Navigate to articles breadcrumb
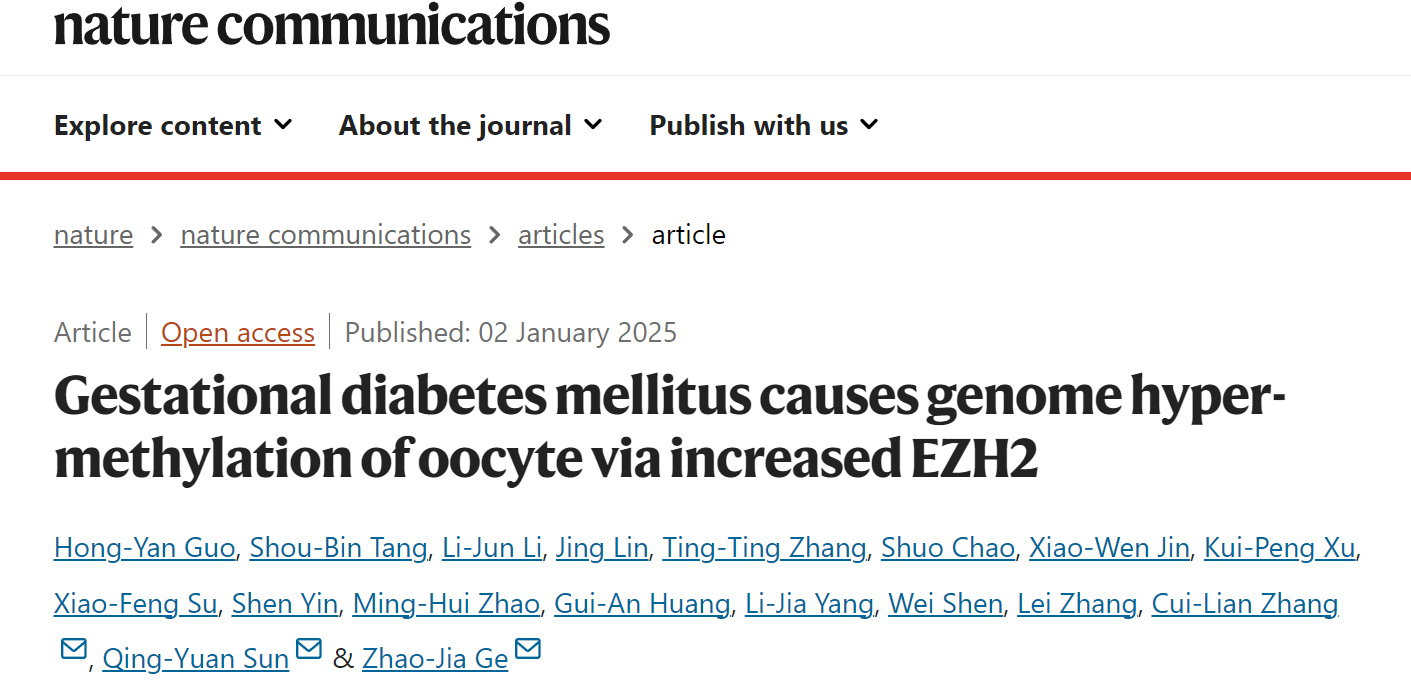This screenshot has width=1411, height=680. (561, 235)
